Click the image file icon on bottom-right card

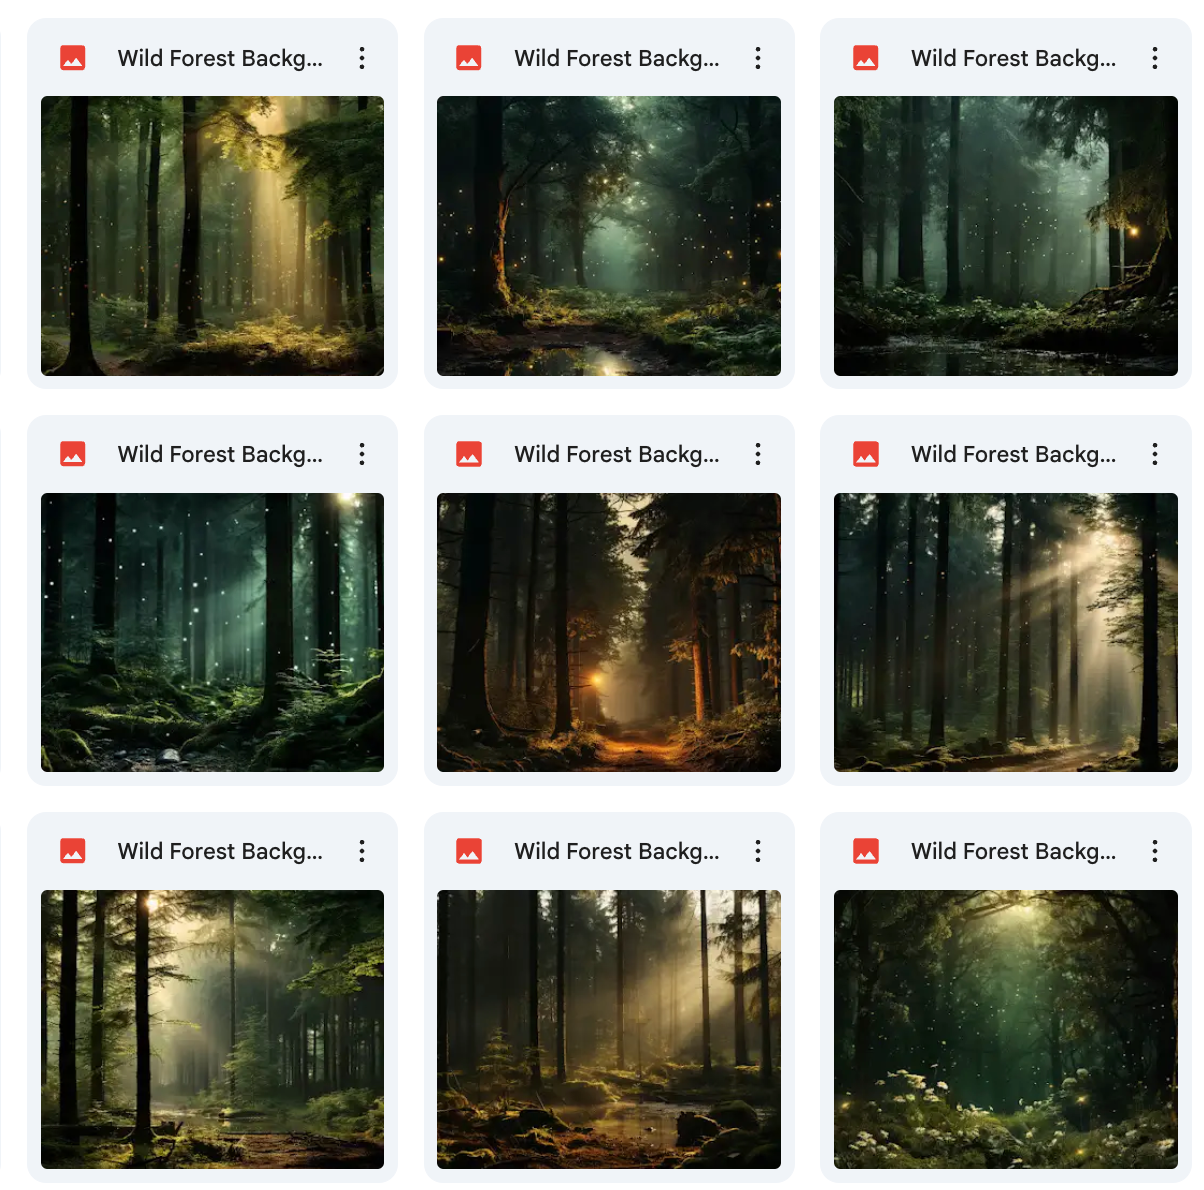click(866, 851)
